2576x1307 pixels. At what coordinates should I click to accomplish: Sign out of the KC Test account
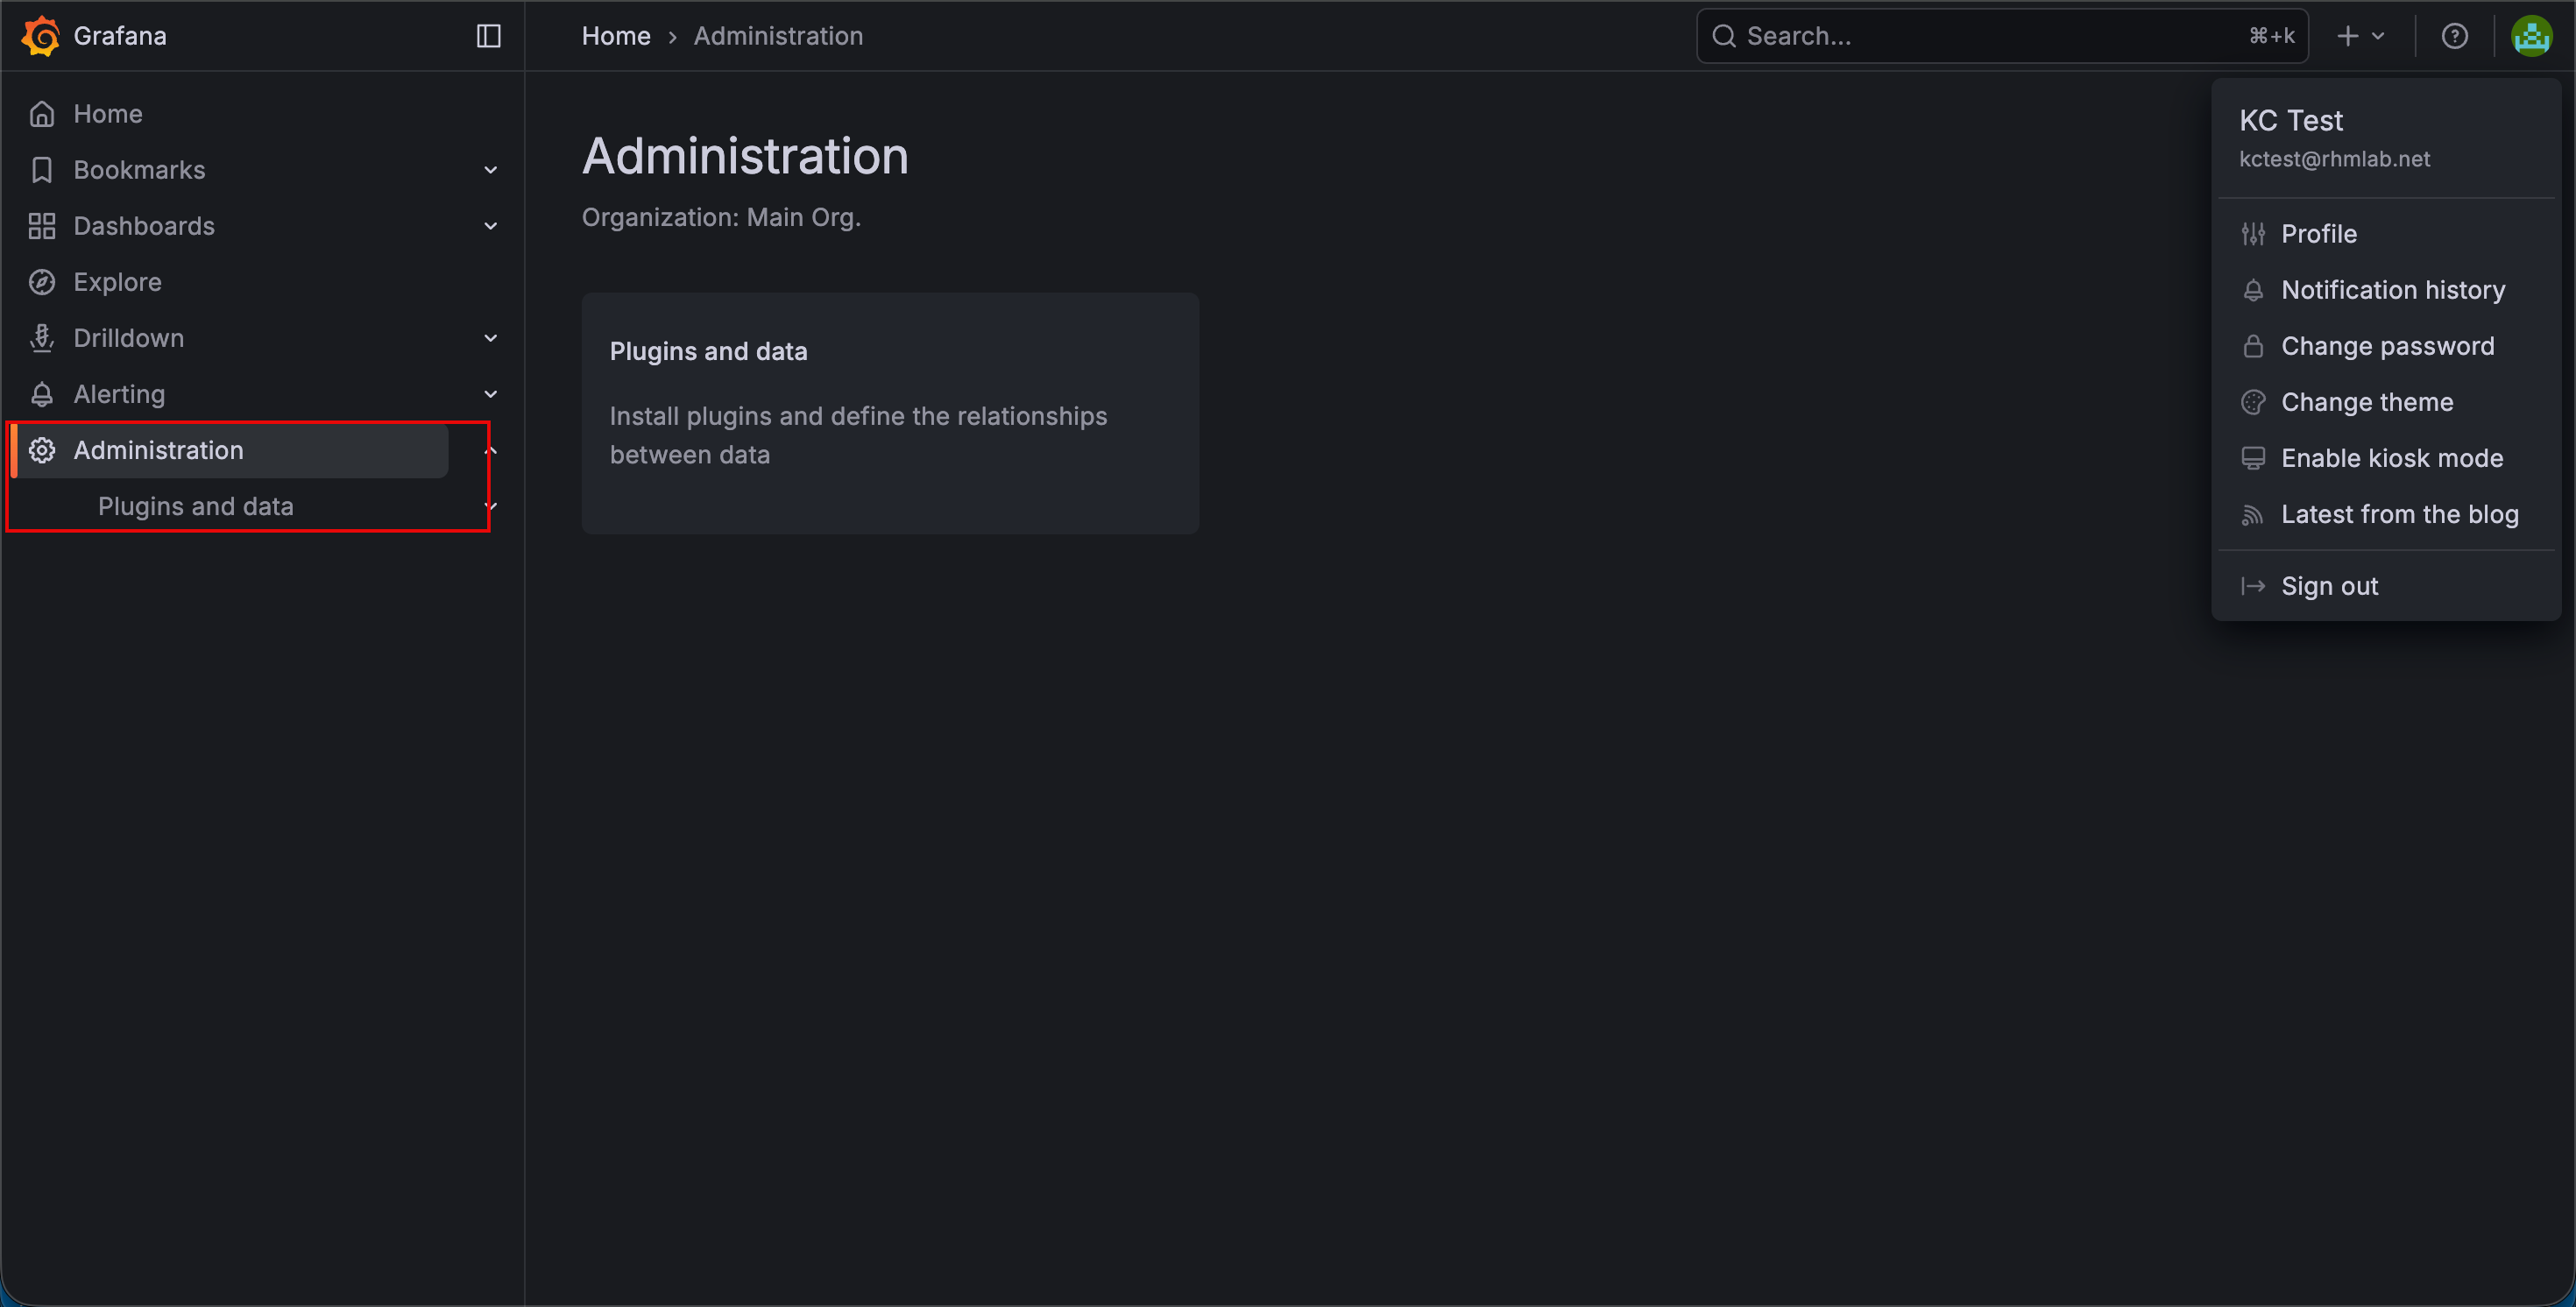tap(2330, 585)
